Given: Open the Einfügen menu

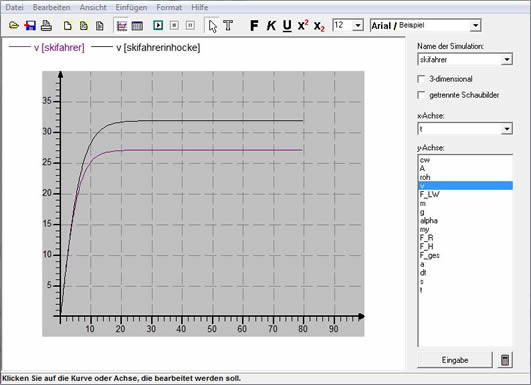Looking at the screenshot, I should point(131,7).
